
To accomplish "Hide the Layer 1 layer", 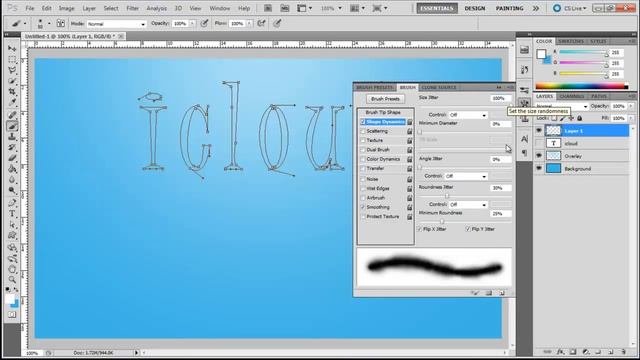I will coord(539,131).
